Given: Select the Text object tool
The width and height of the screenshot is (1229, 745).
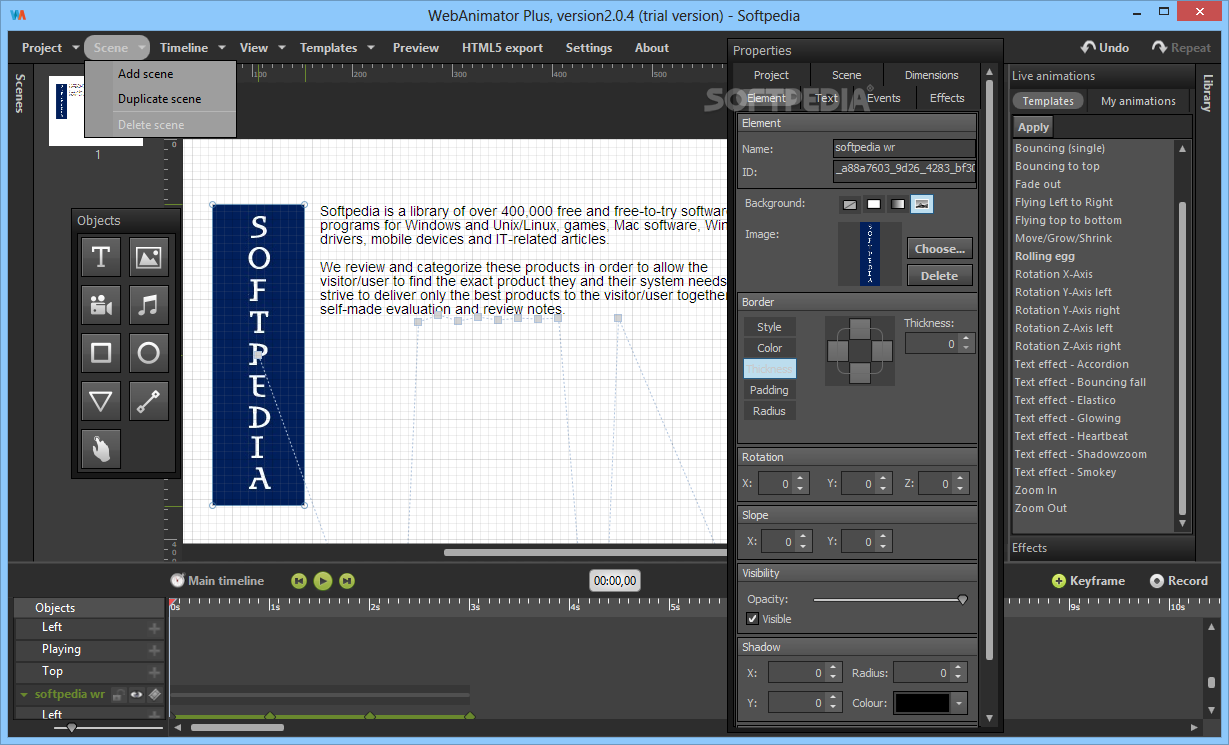Looking at the screenshot, I should (x=101, y=257).
